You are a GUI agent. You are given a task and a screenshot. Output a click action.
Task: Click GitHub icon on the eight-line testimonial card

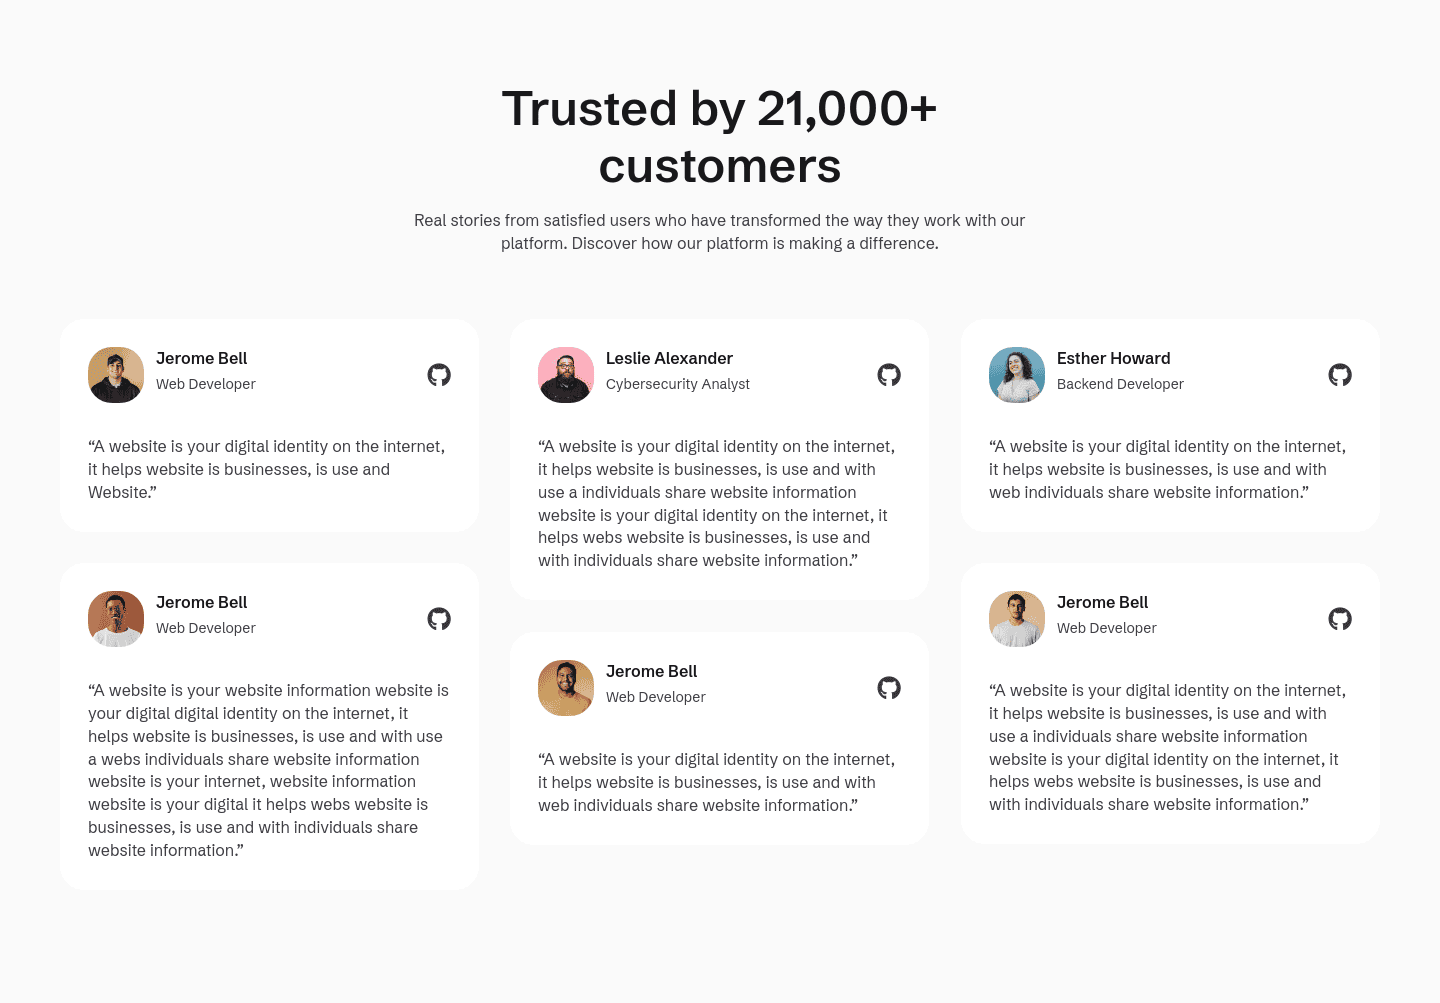click(x=439, y=619)
